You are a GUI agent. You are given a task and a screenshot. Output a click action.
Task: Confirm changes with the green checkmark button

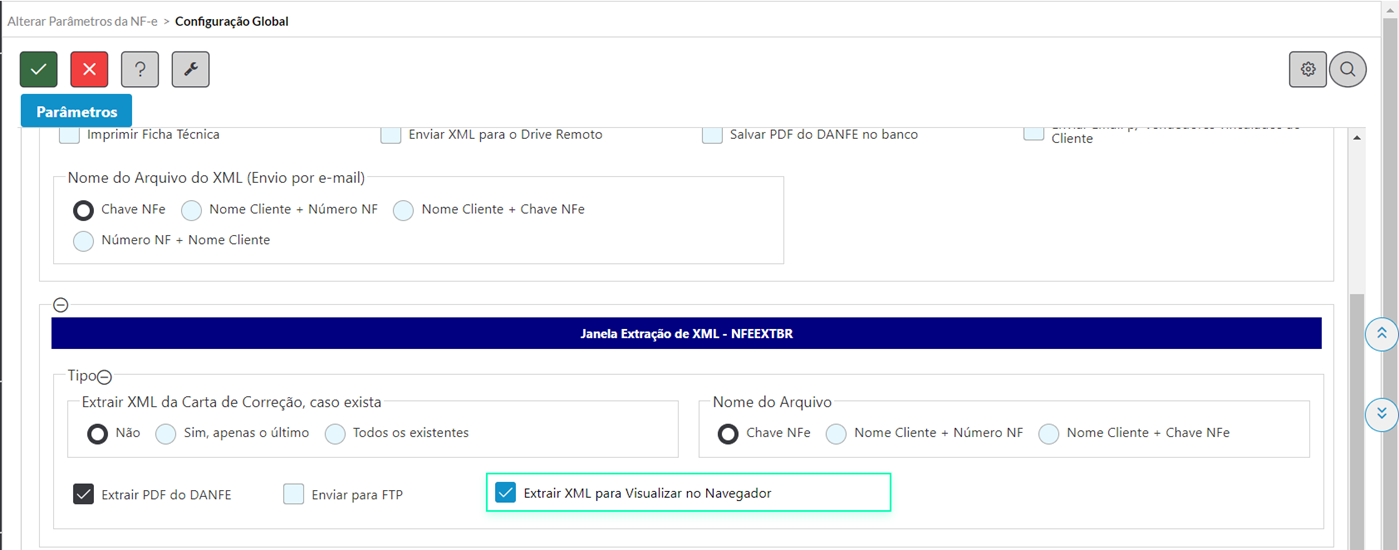(x=38, y=69)
